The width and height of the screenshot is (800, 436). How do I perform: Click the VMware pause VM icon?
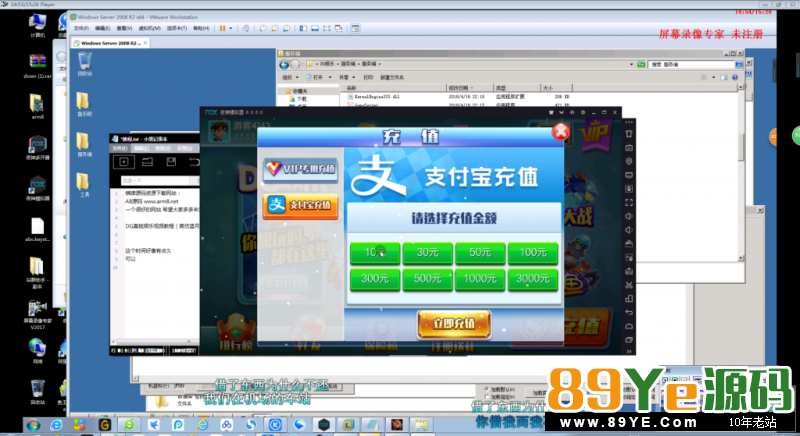tap(222, 29)
